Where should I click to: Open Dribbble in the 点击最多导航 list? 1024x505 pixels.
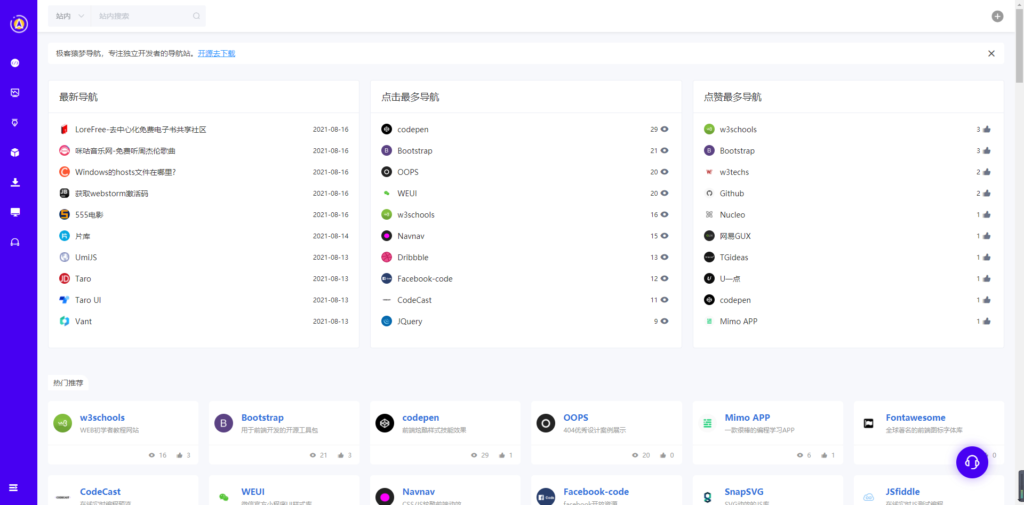click(x=413, y=257)
